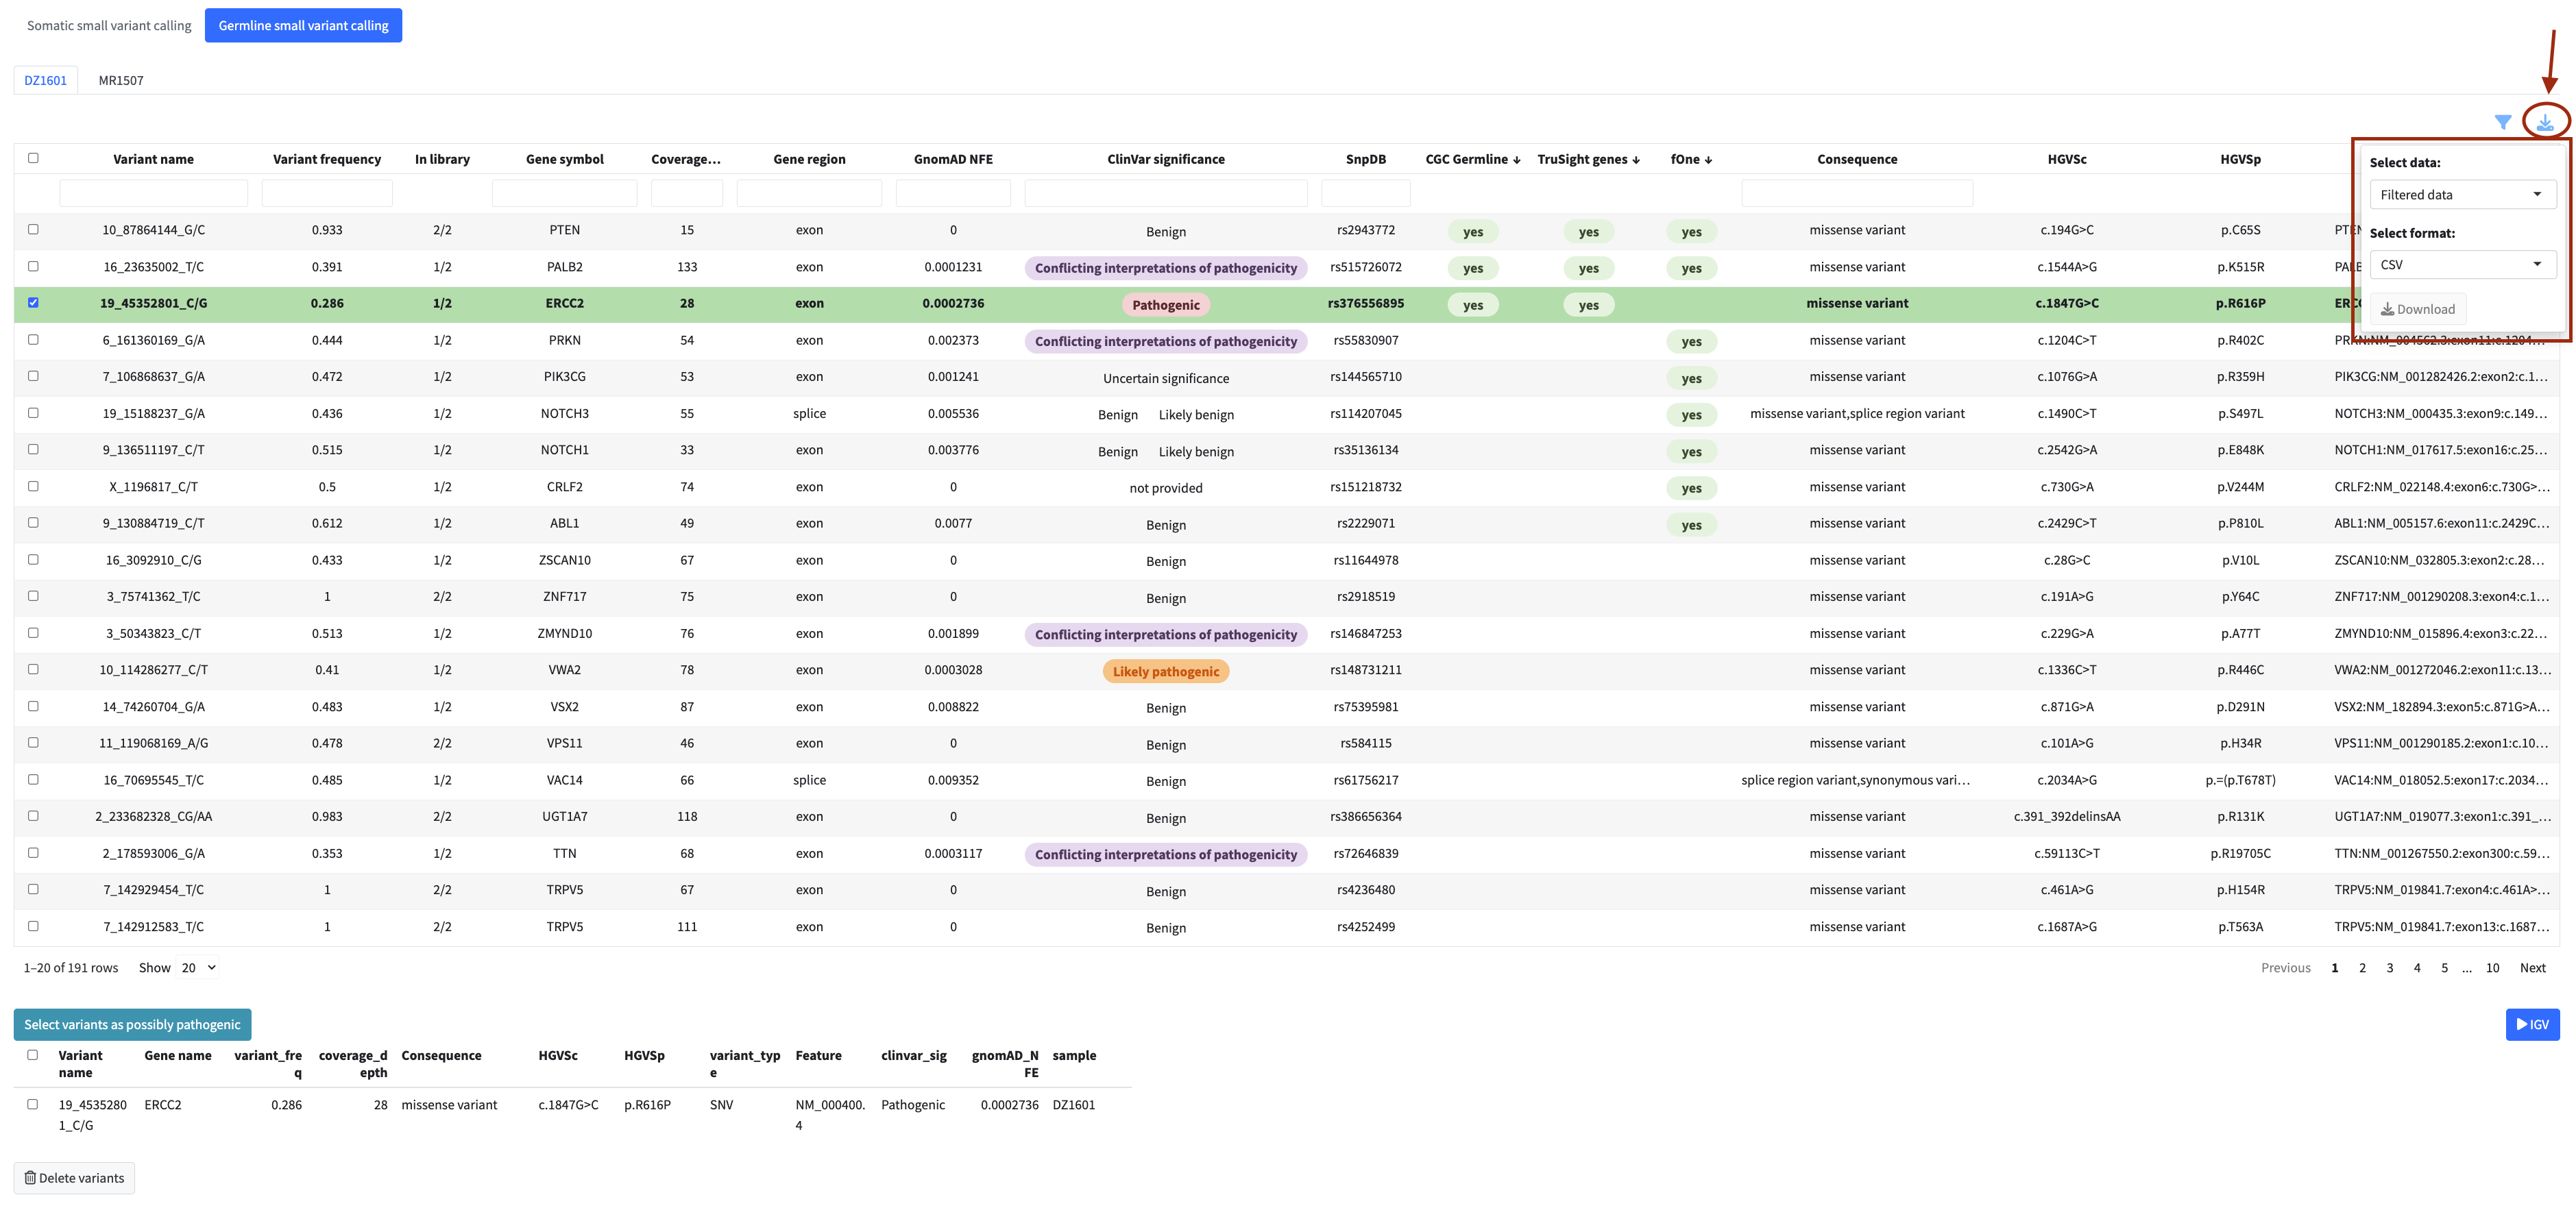Sort by the CGC Germline column arrow

tap(1516, 160)
